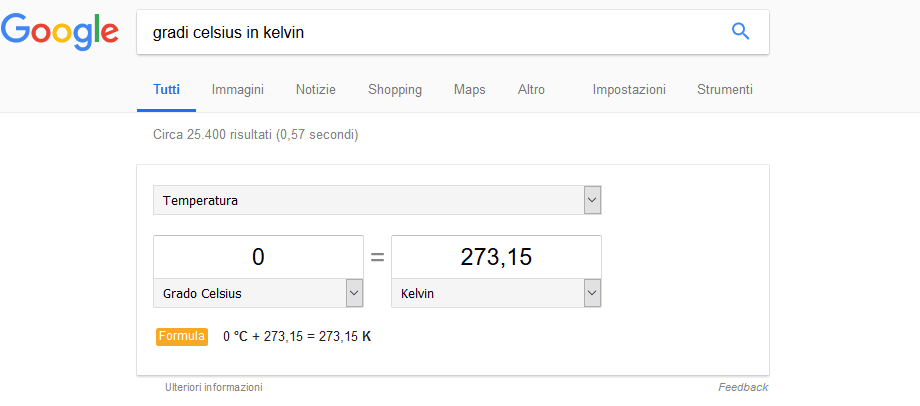920x406 pixels.
Task: Expand the Altro menu
Action: [531, 90]
